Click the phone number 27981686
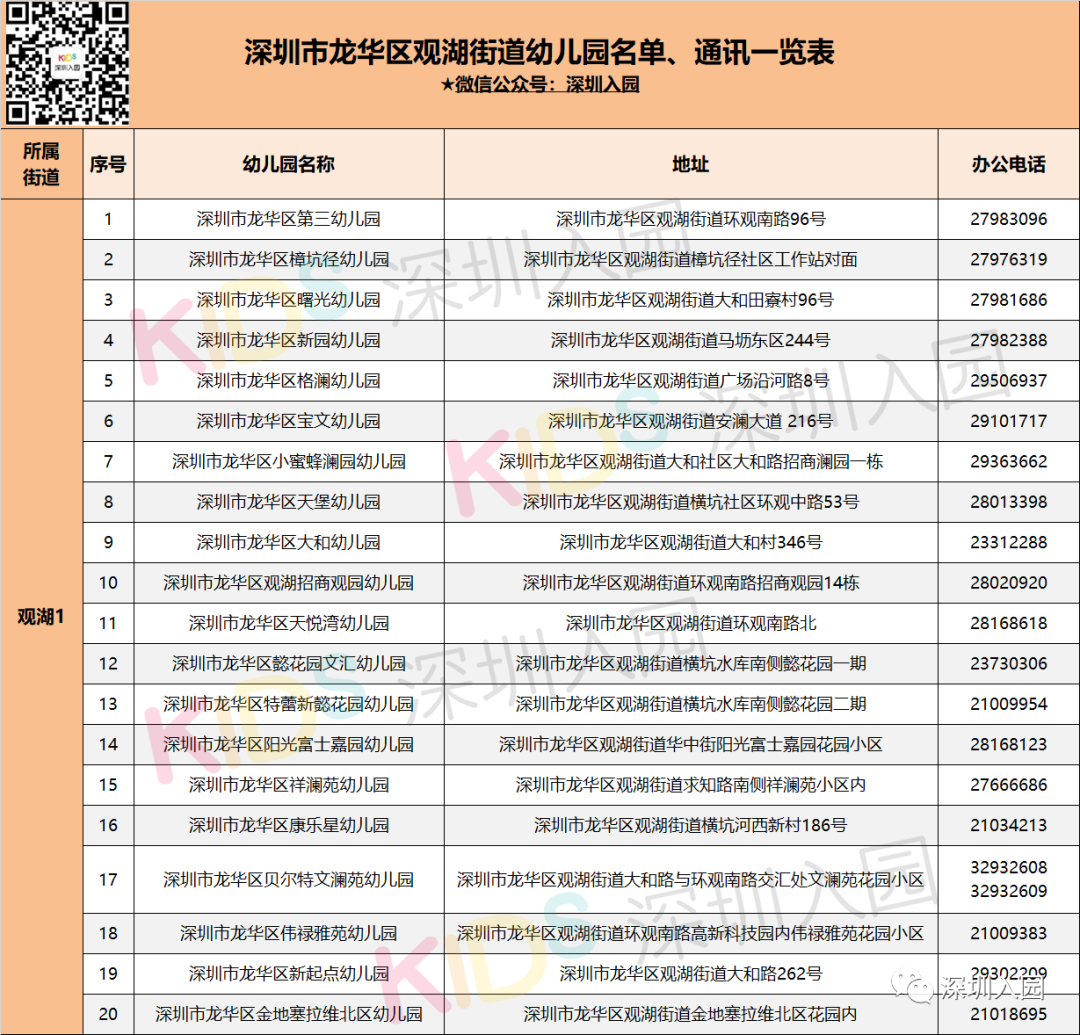 coord(1008,300)
